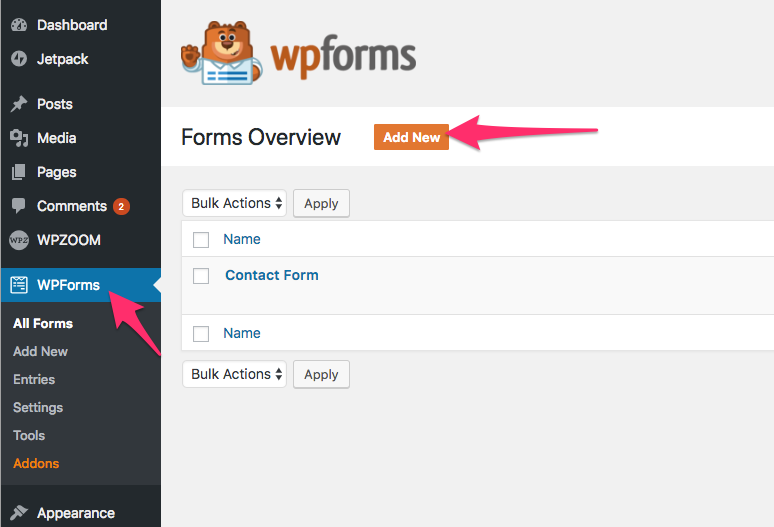Open the Tools submenu item
The height and width of the screenshot is (527, 774).
point(29,435)
